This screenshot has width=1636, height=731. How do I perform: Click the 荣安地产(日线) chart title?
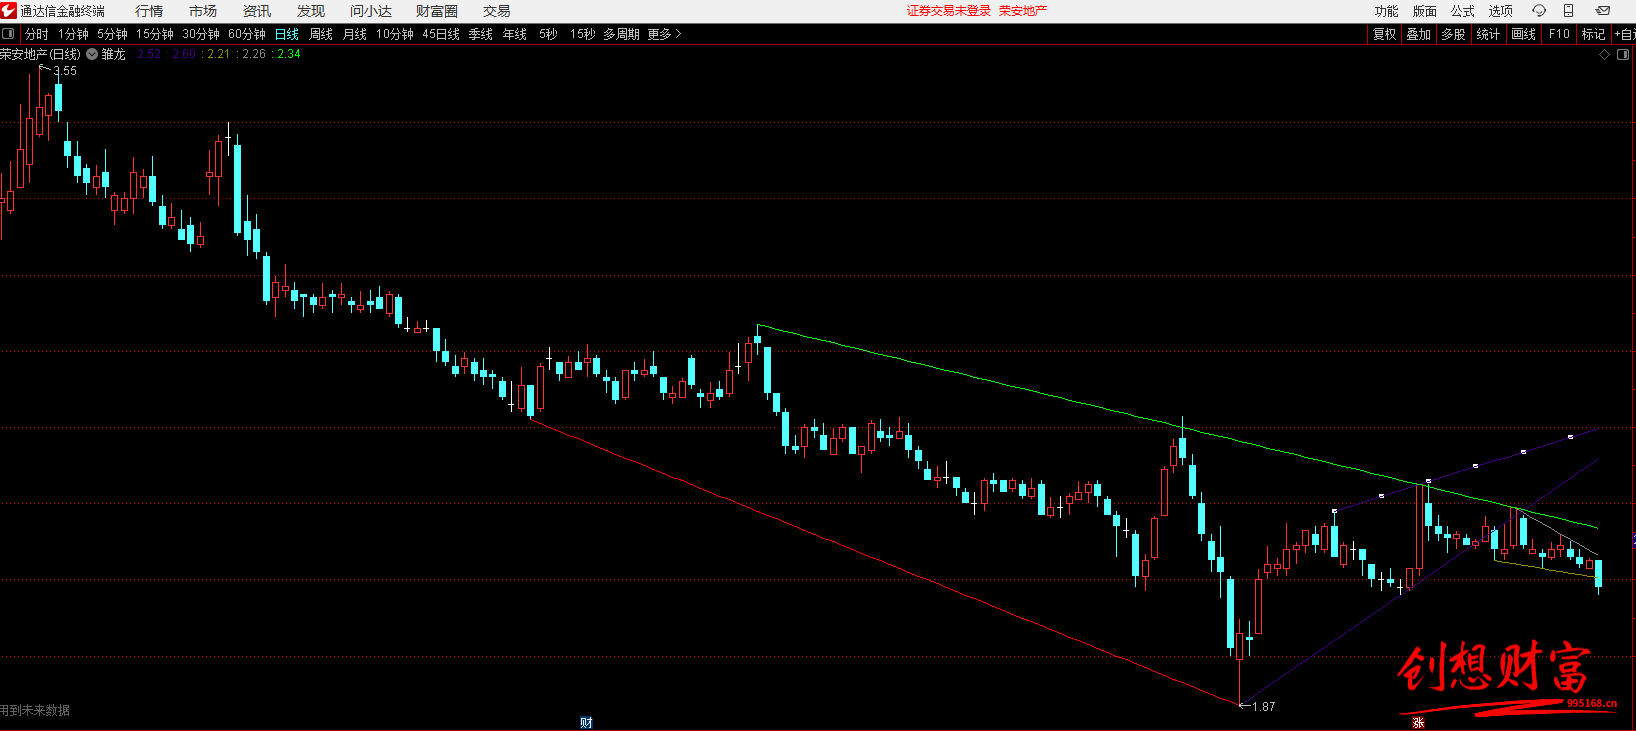pos(40,54)
